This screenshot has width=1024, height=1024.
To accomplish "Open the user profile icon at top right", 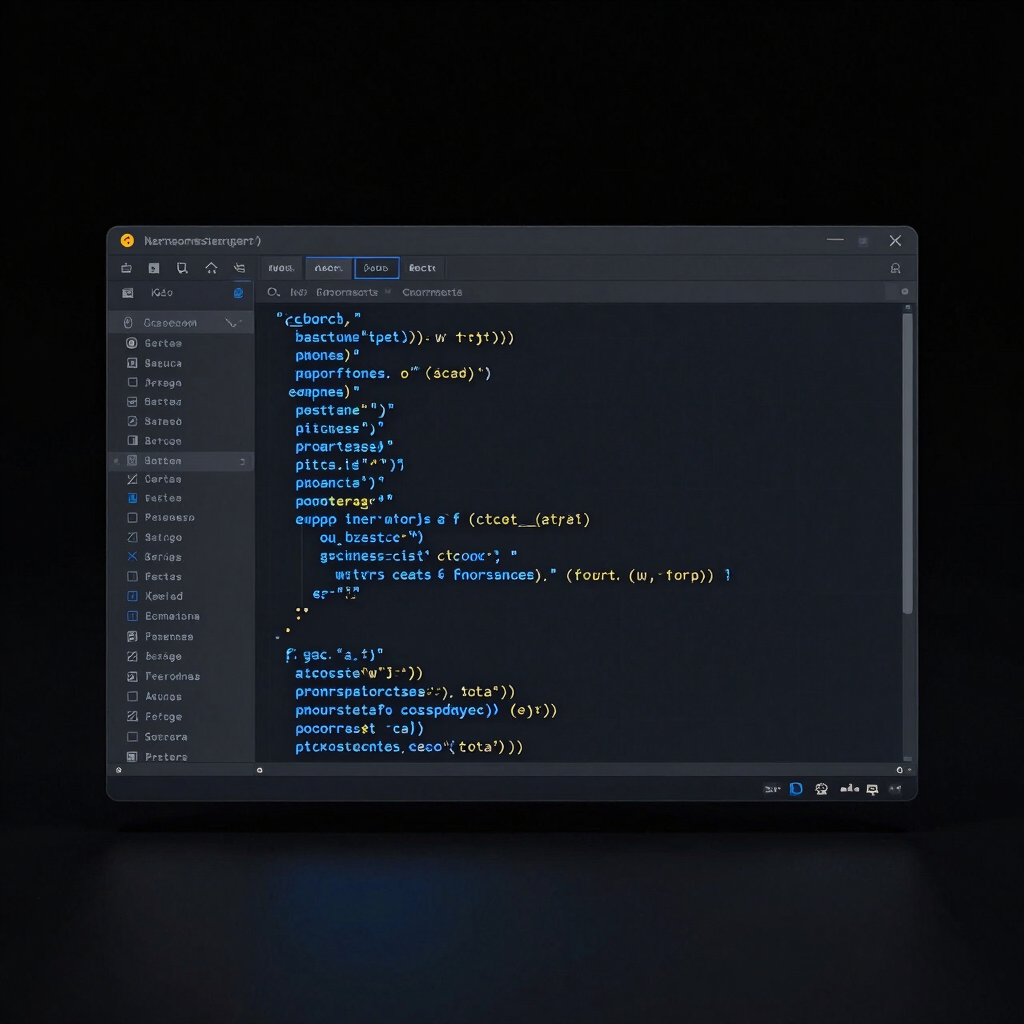I will (895, 268).
